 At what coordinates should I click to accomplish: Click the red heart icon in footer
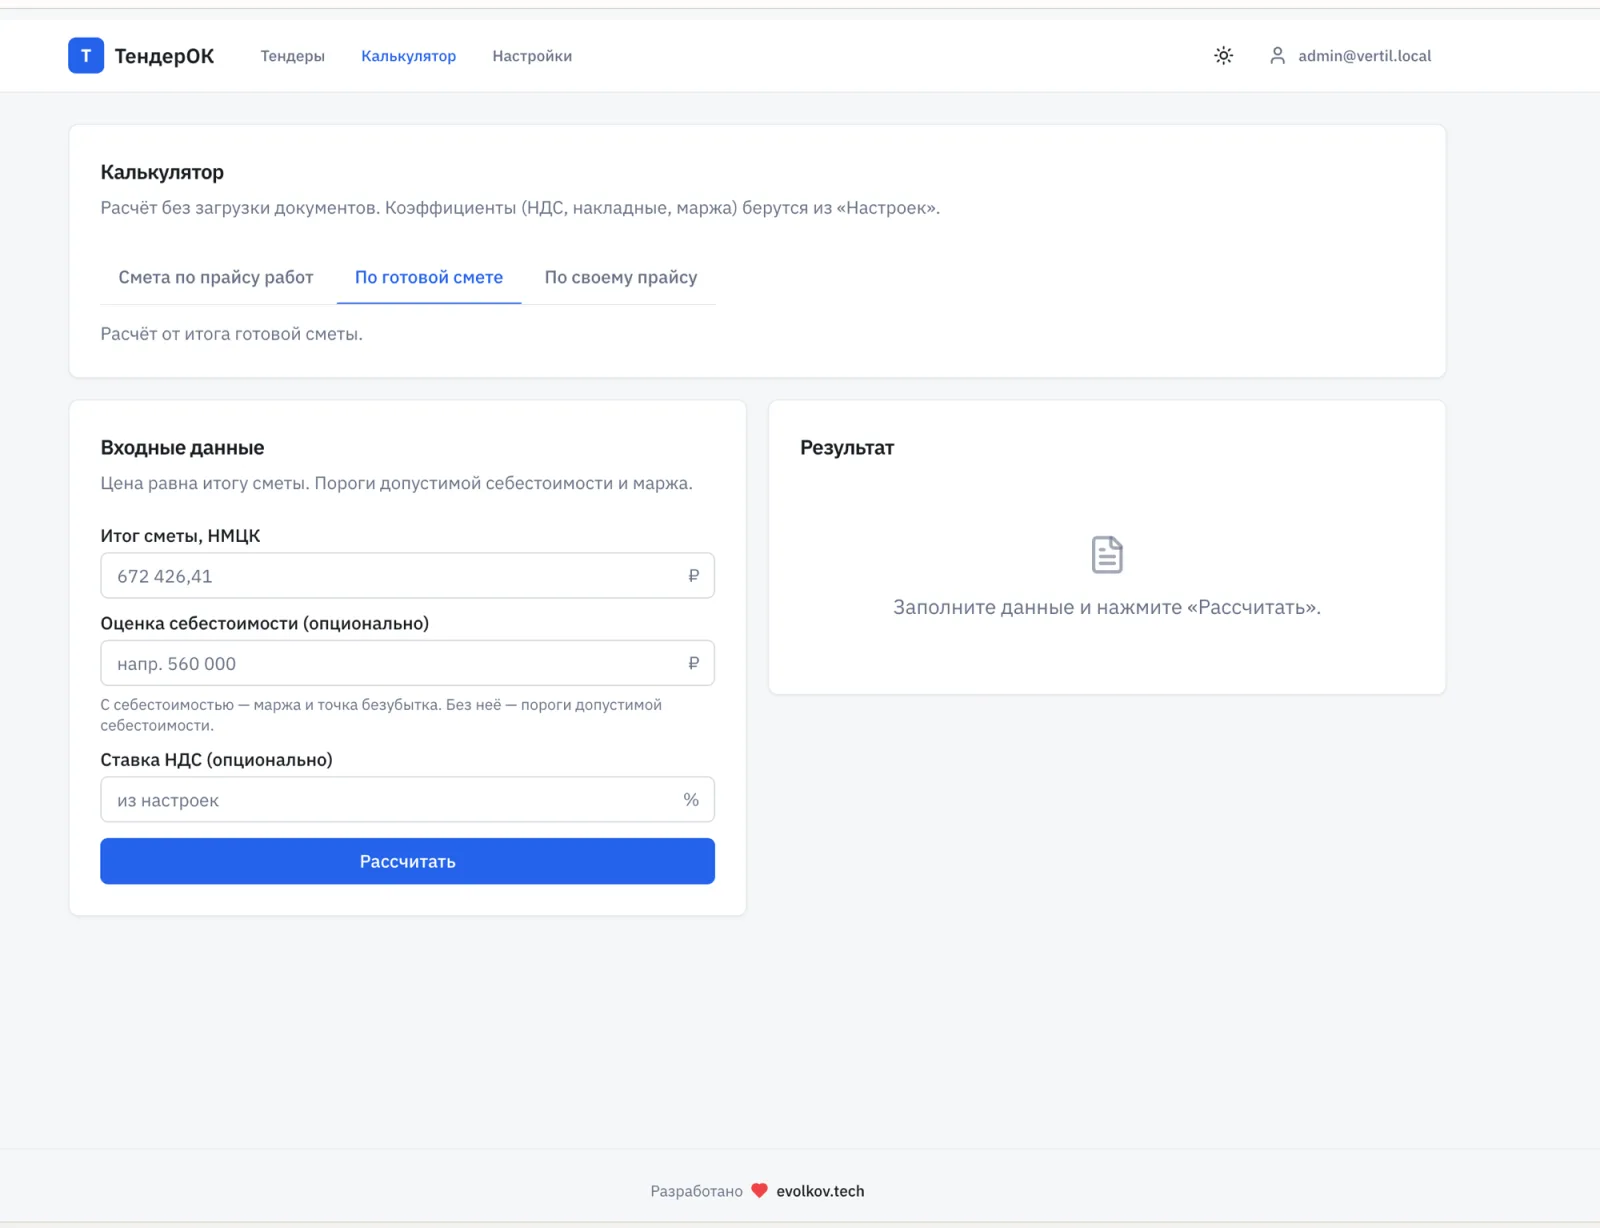(x=759, y=1191)
